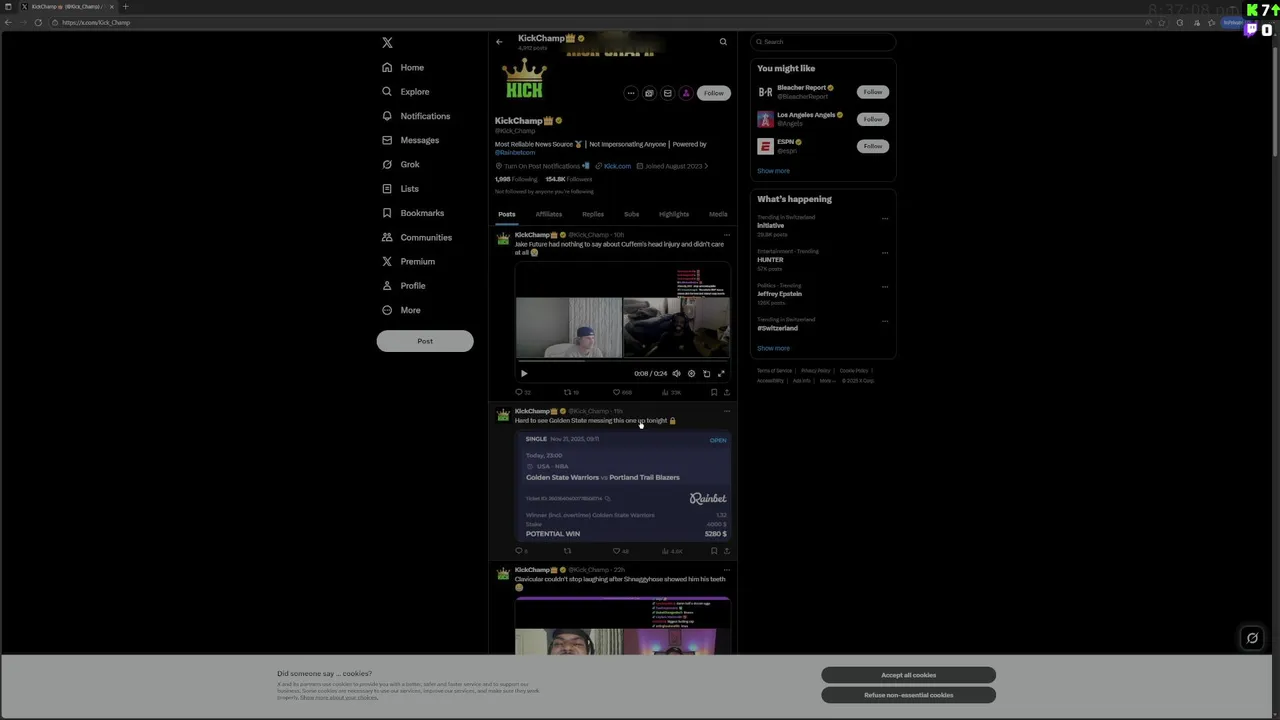Click the Post button
Viewport: 1280px width, 720px height.
point(425,341)
